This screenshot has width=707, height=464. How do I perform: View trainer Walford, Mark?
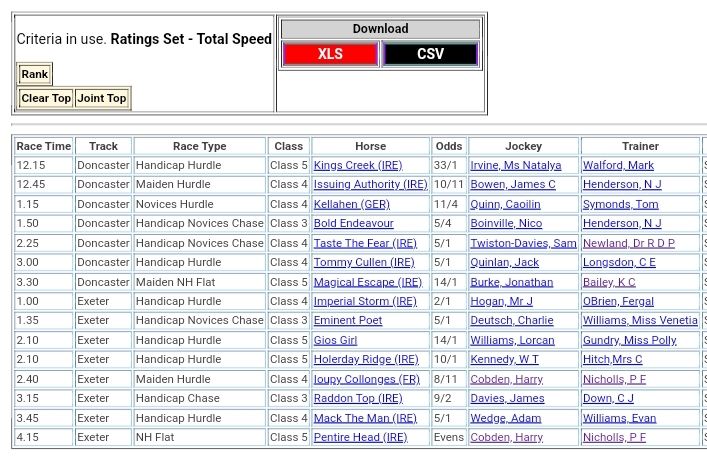click(x=618, y=165)
